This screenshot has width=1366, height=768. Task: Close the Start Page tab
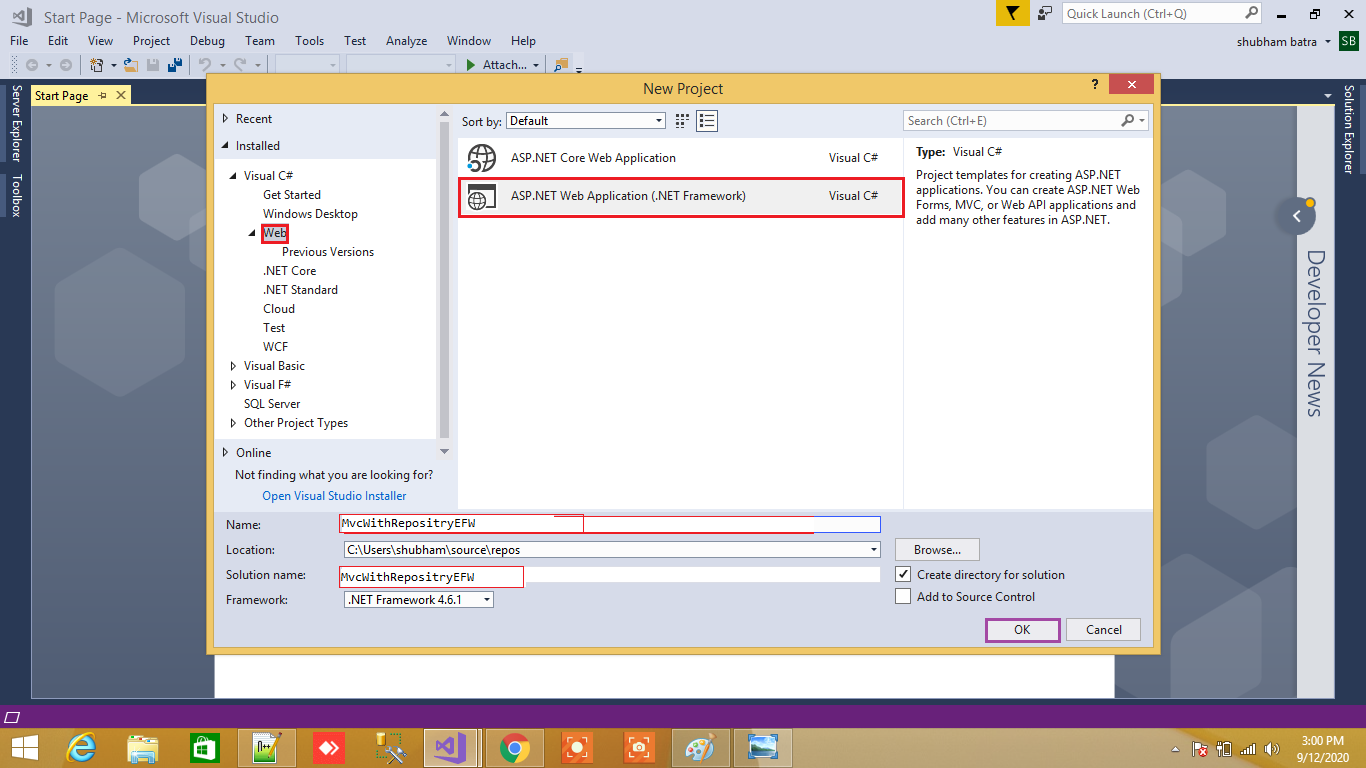coord(121,95)
